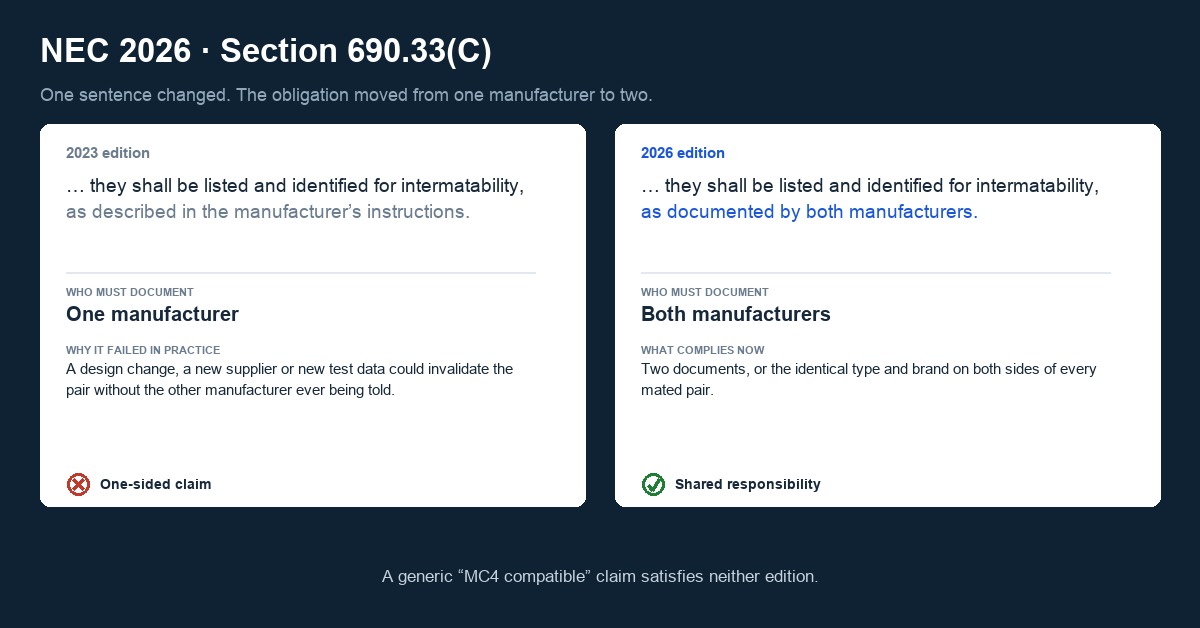This screenshot has height=628, width=1200.
Task: Click the design change explanation paragraph
Action: (289, 379)
